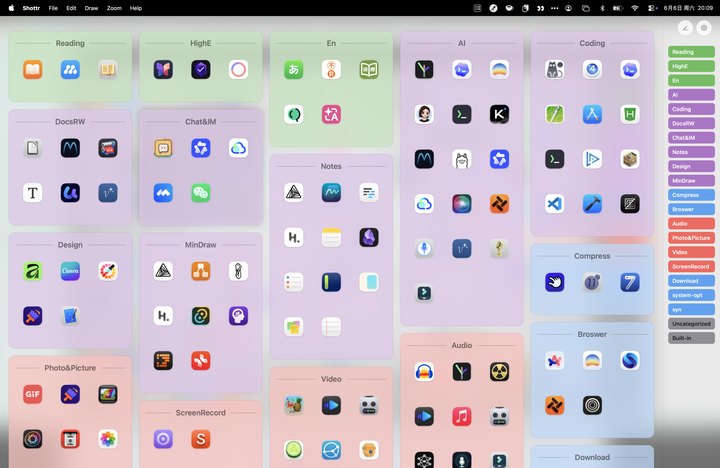Click the Wi-Fi status icon in menu bar

tap(635, 8)
